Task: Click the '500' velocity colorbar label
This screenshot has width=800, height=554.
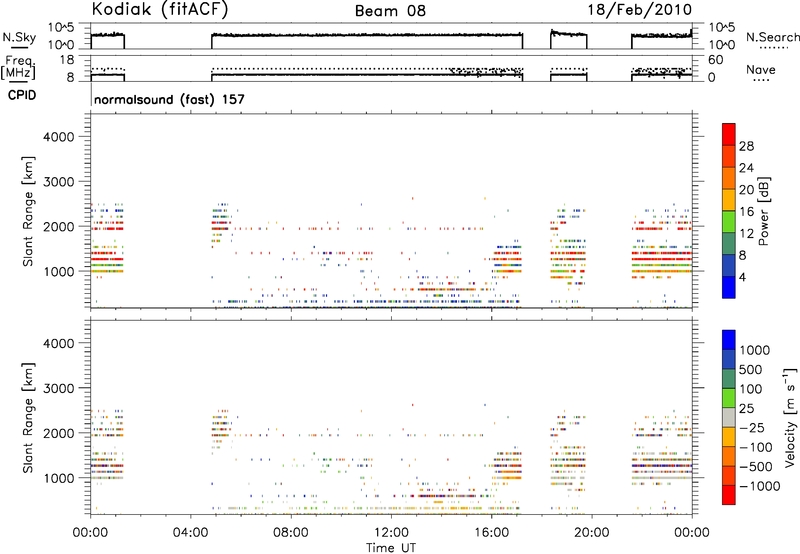Action: [751, 370]
